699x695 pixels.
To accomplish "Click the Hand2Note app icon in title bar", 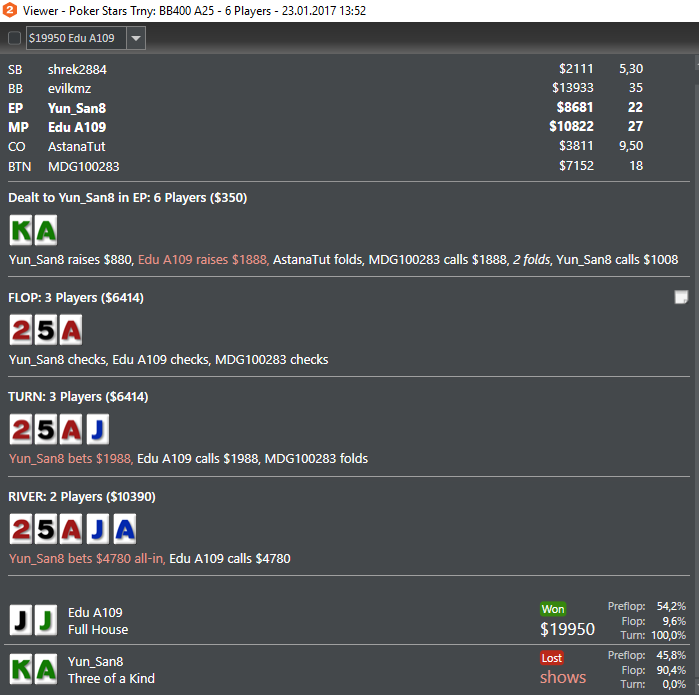I will point(9,10).
